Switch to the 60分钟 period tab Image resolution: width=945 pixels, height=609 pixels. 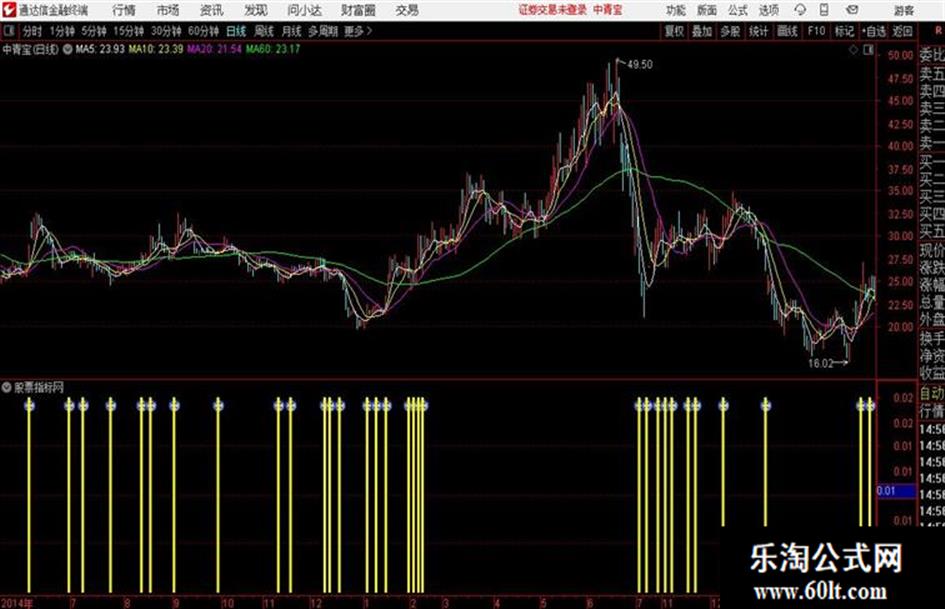(203, 31)
